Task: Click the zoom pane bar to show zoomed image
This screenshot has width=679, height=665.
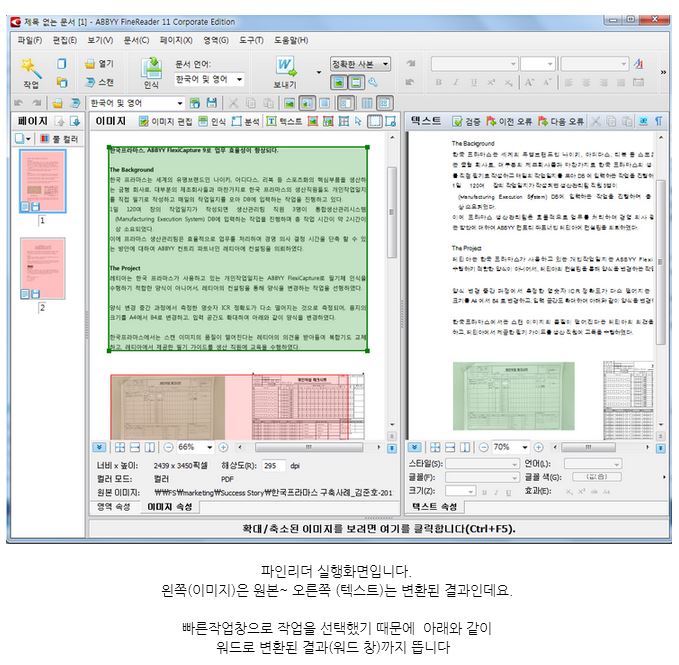Action: [378, 529]
